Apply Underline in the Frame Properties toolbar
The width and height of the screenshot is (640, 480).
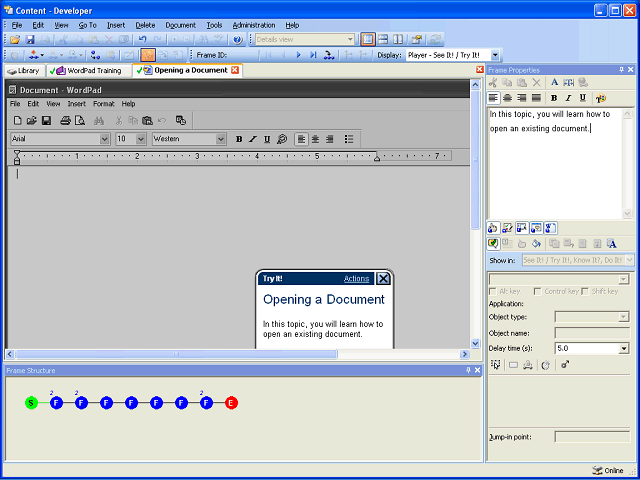[582, 98]
